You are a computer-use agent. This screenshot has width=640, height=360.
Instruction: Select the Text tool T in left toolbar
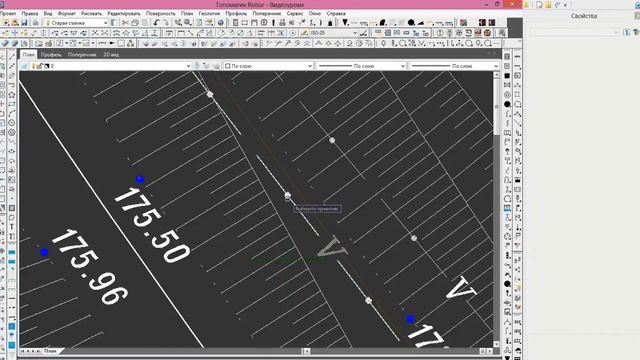click(12, 227)
